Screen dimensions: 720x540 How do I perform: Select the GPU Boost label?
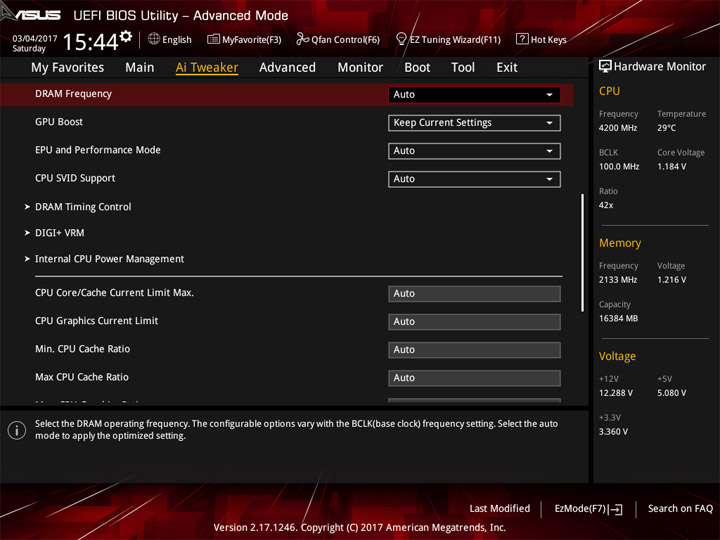[x=59, y=122]
